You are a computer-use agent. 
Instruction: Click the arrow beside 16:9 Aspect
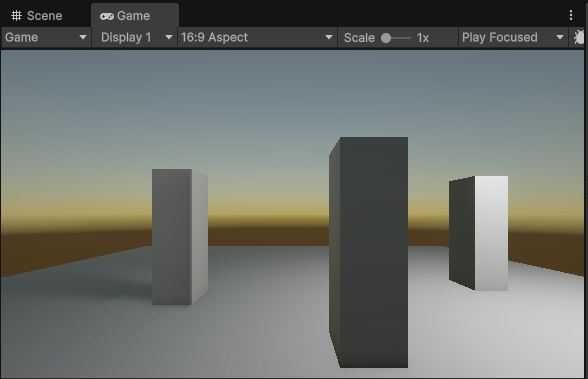pyautogui.click(x=329, y=37)
